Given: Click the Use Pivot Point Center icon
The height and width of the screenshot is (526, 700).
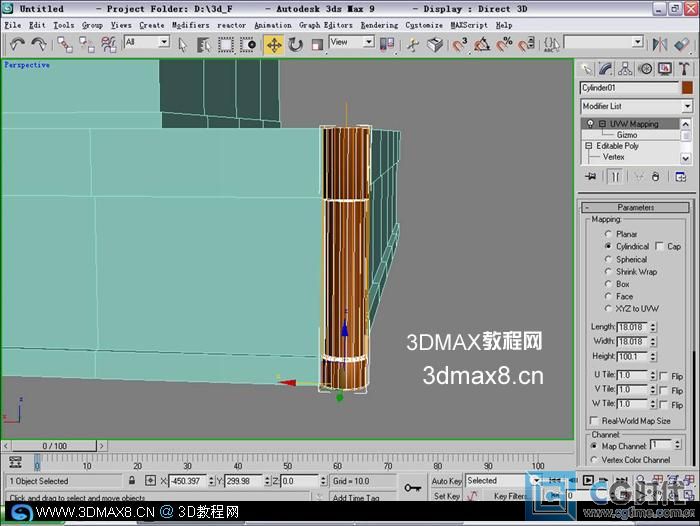Looking at the screenshot, I should click(387, 44).
